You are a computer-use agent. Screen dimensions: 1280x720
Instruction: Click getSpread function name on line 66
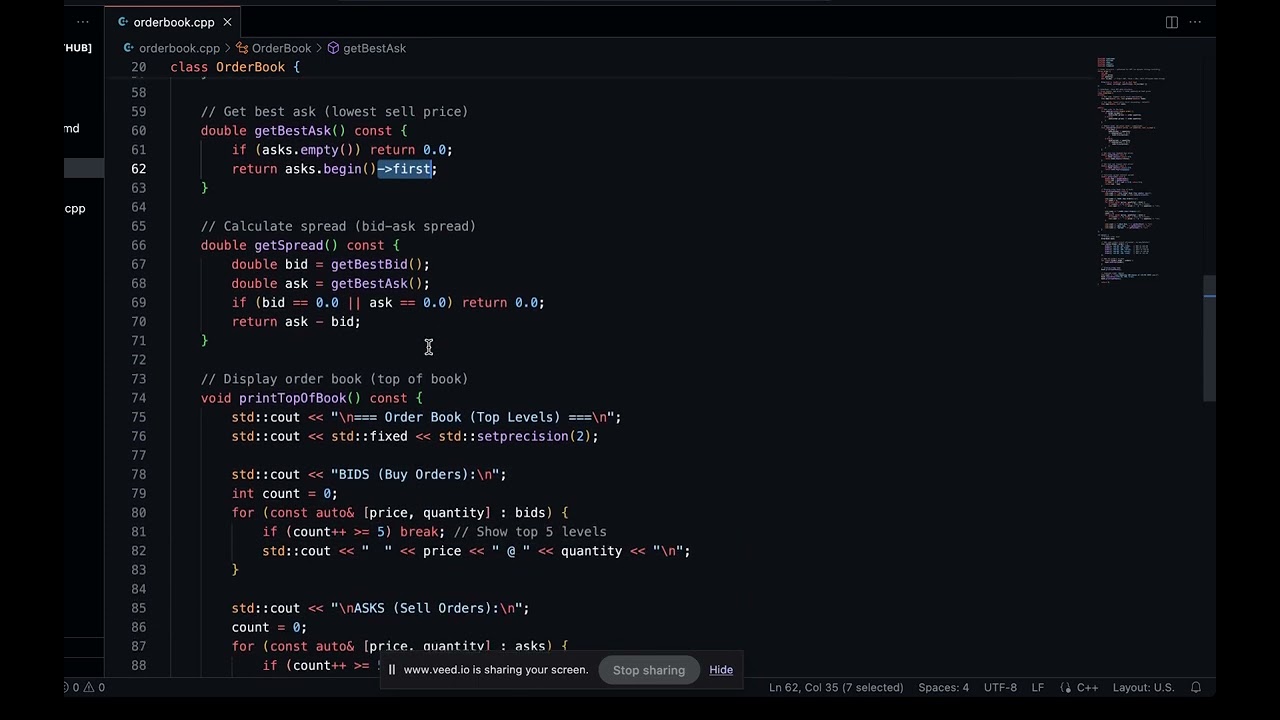coord(288,245)
